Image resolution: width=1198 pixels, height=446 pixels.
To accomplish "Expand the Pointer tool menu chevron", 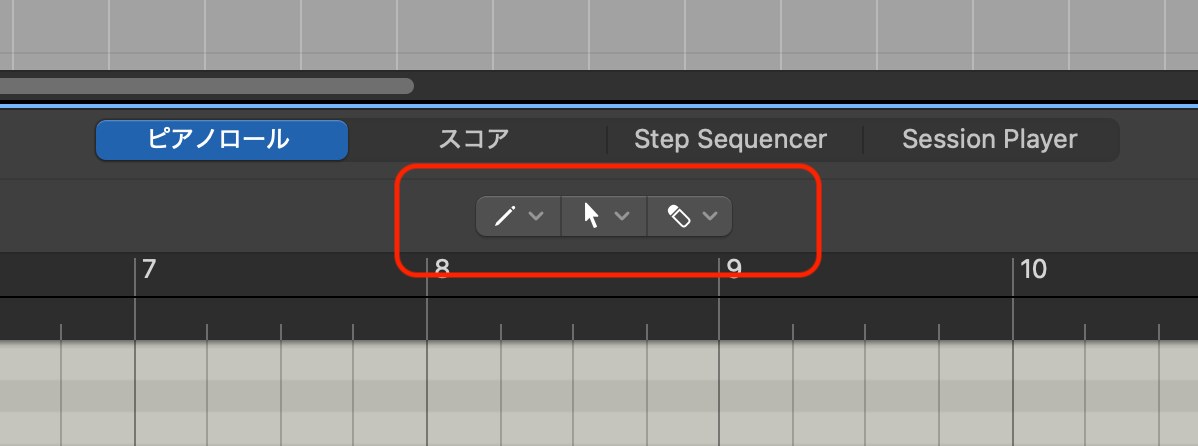I will pyautogui.click(x=622, y=216).
